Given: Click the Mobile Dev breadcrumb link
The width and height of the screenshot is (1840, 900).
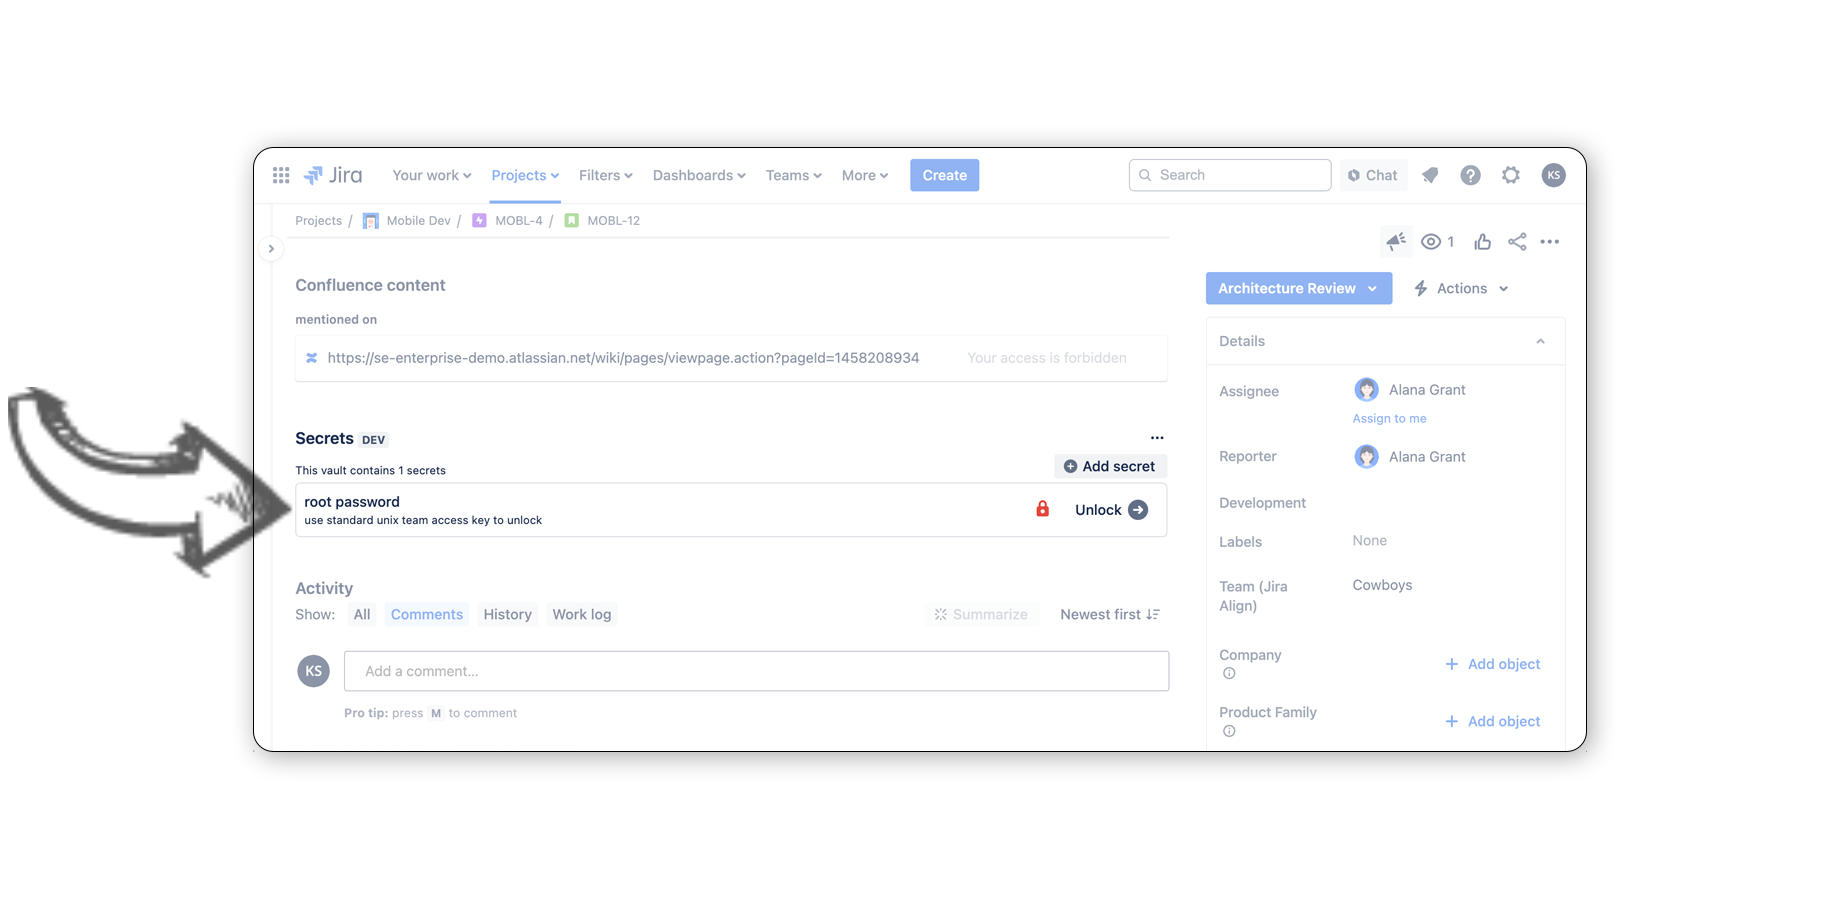Looking at the screenshot, I should point(418,221).
